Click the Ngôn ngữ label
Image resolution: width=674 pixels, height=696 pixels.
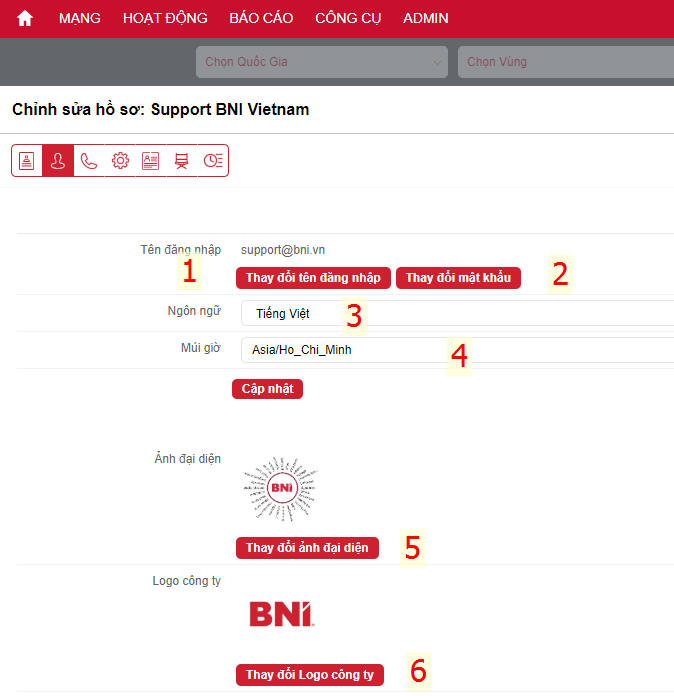point(194,311)
